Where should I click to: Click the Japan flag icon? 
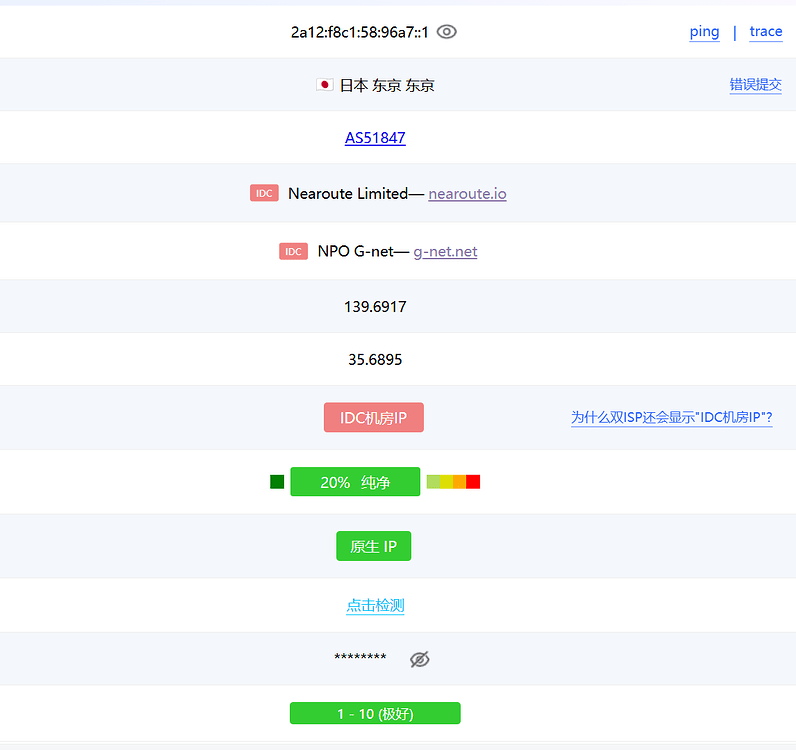pos(324,84)
